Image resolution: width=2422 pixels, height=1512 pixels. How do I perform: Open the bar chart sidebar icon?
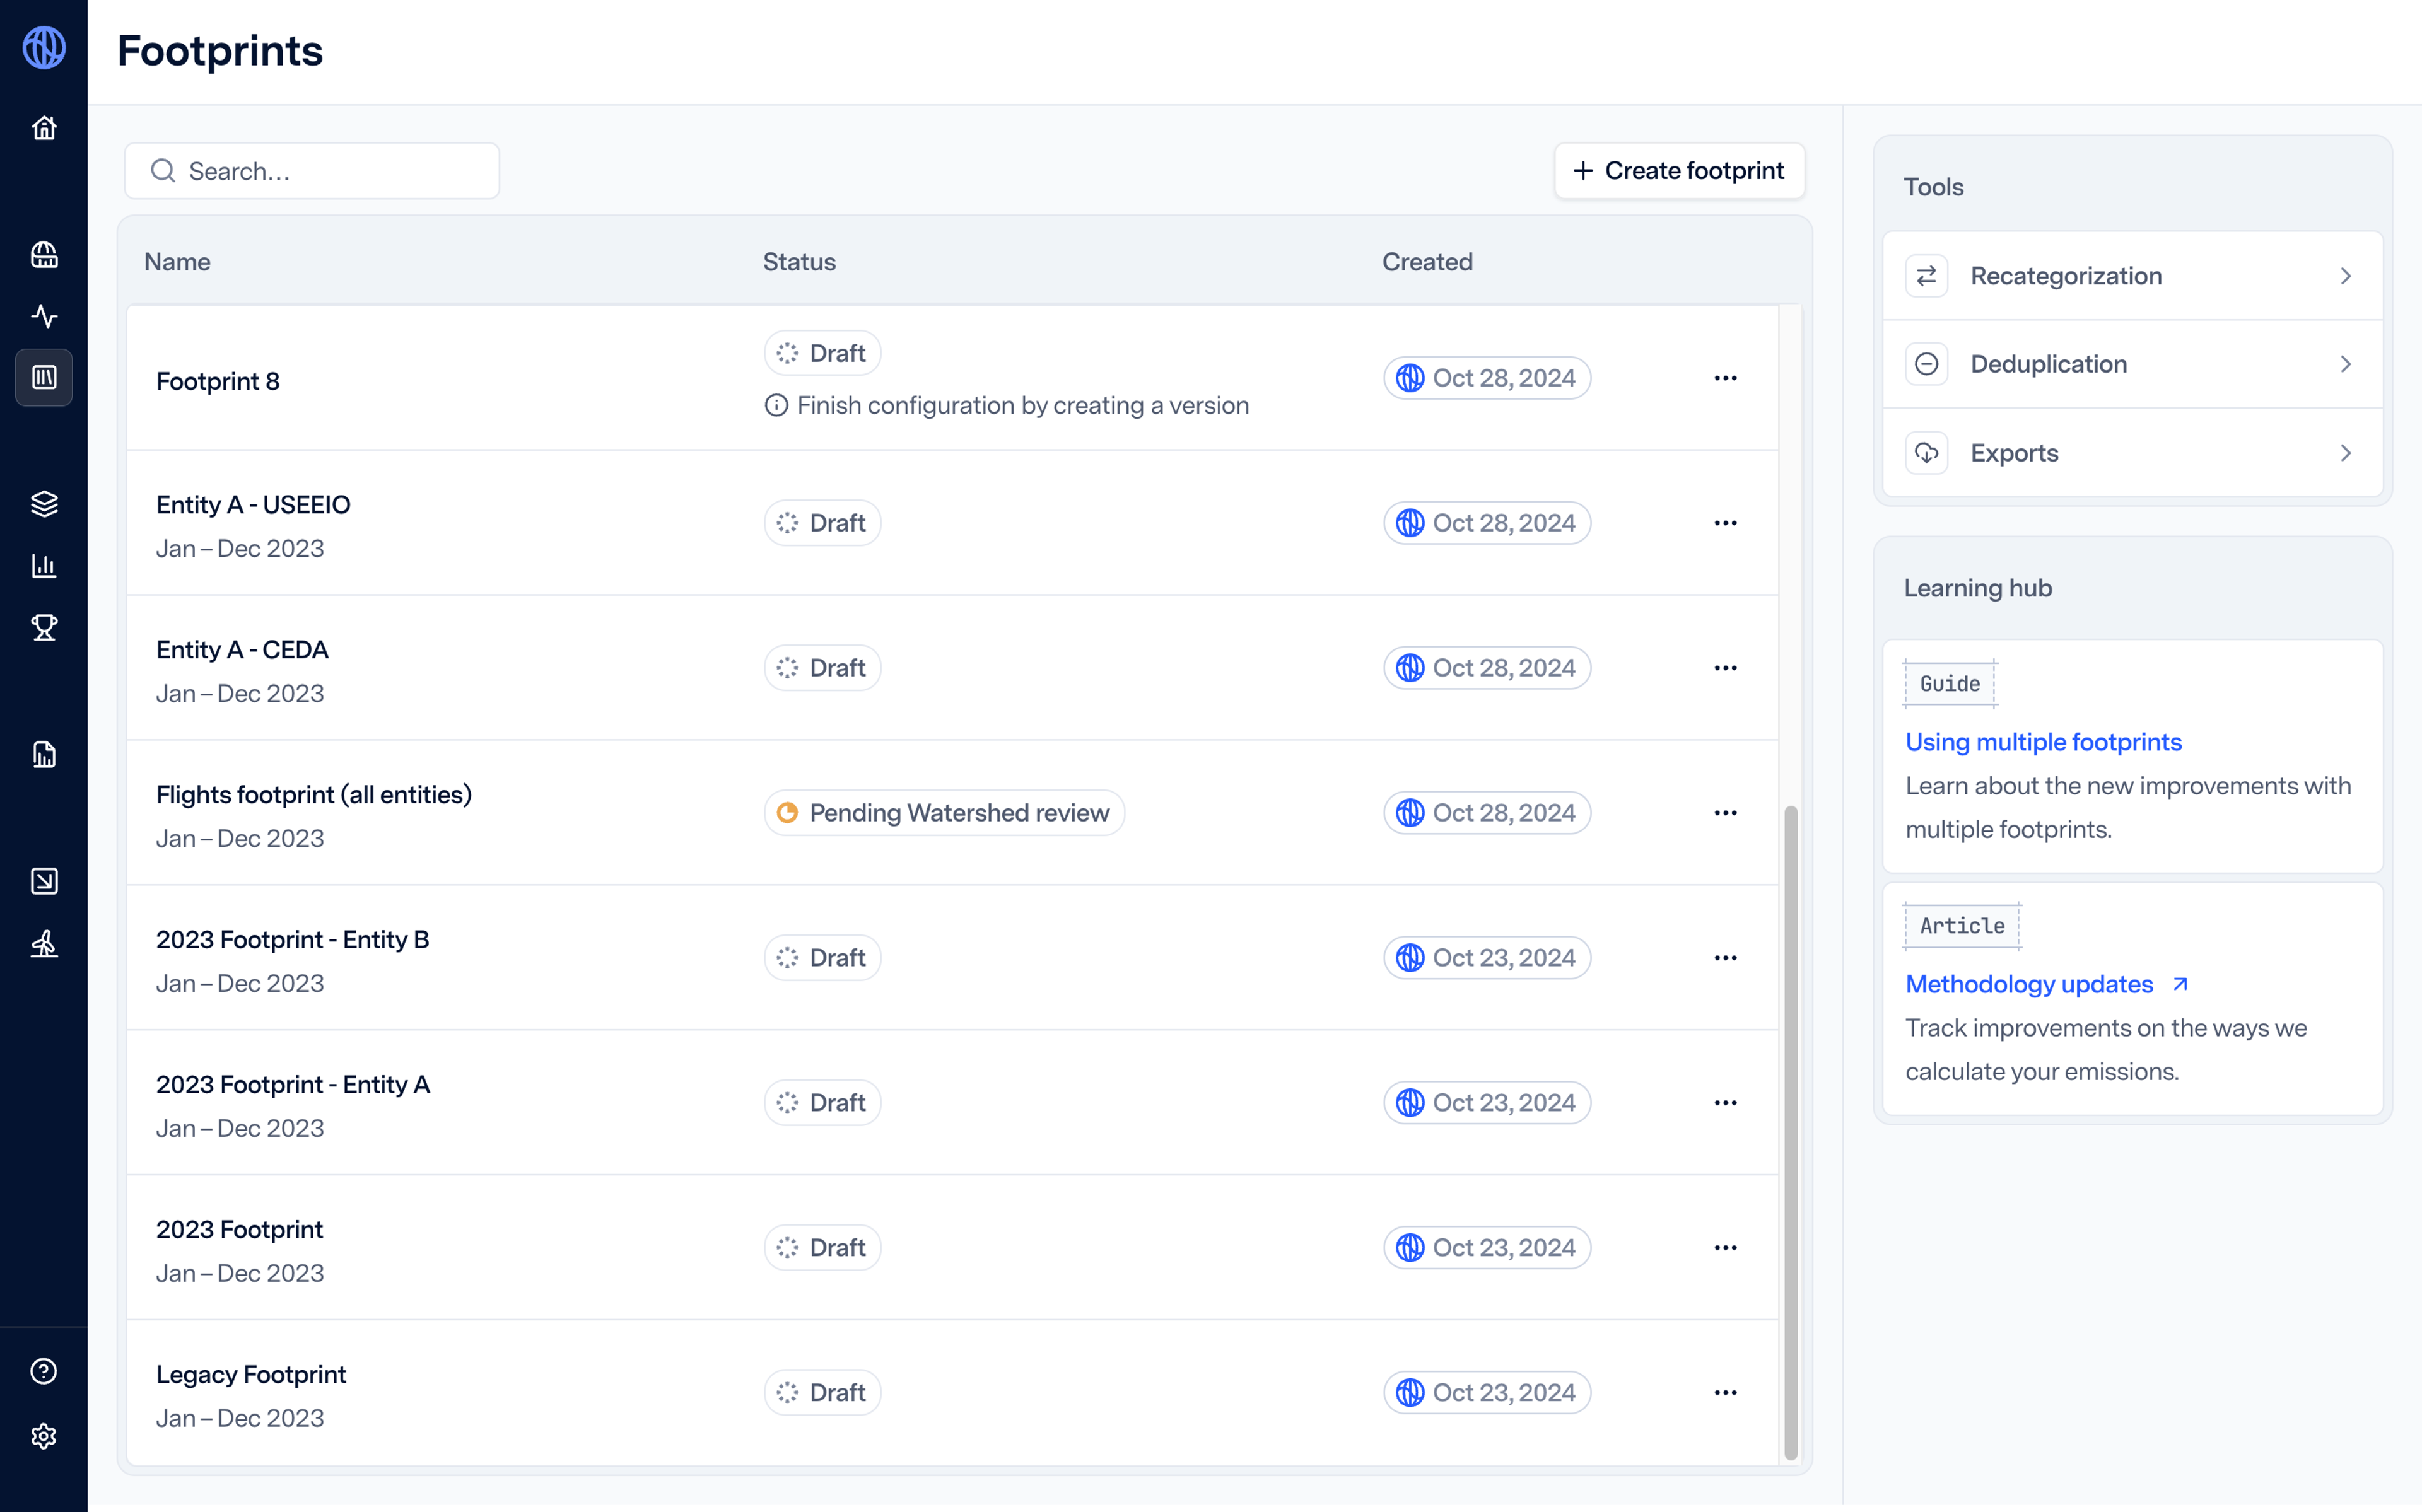[x=44, y=566]
